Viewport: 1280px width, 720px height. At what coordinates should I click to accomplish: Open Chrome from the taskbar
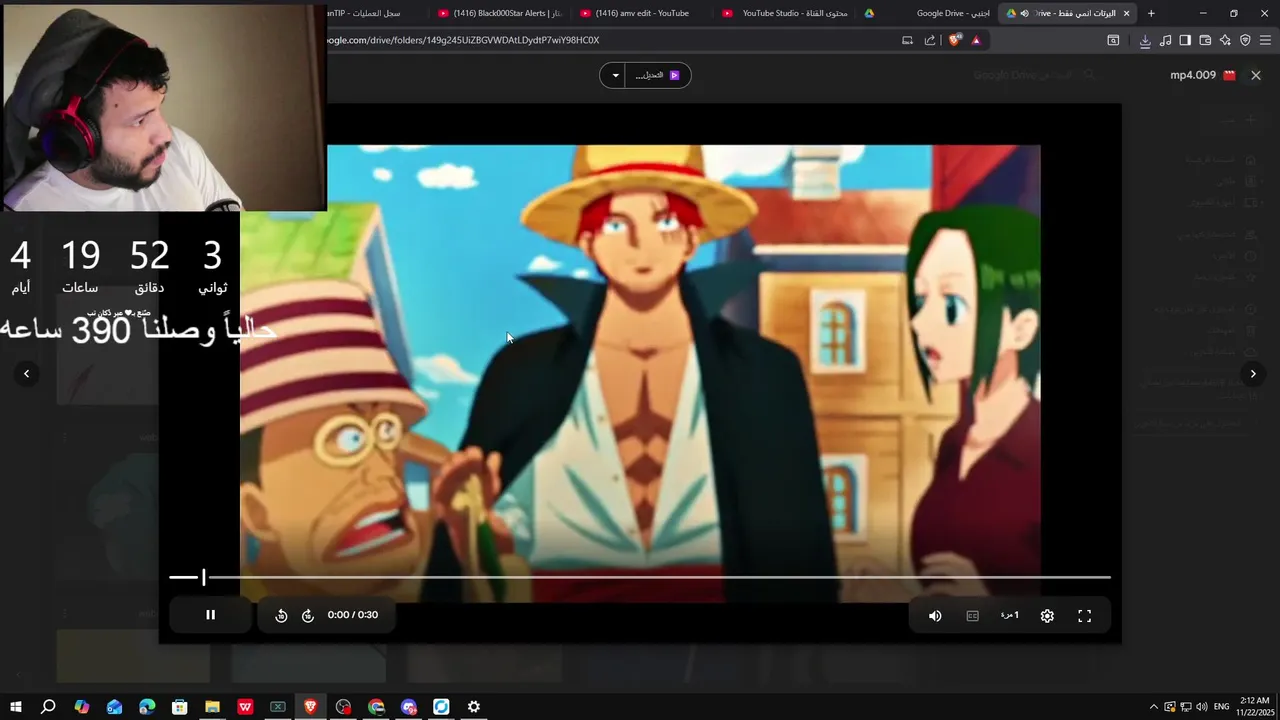(x=376, y=707)
